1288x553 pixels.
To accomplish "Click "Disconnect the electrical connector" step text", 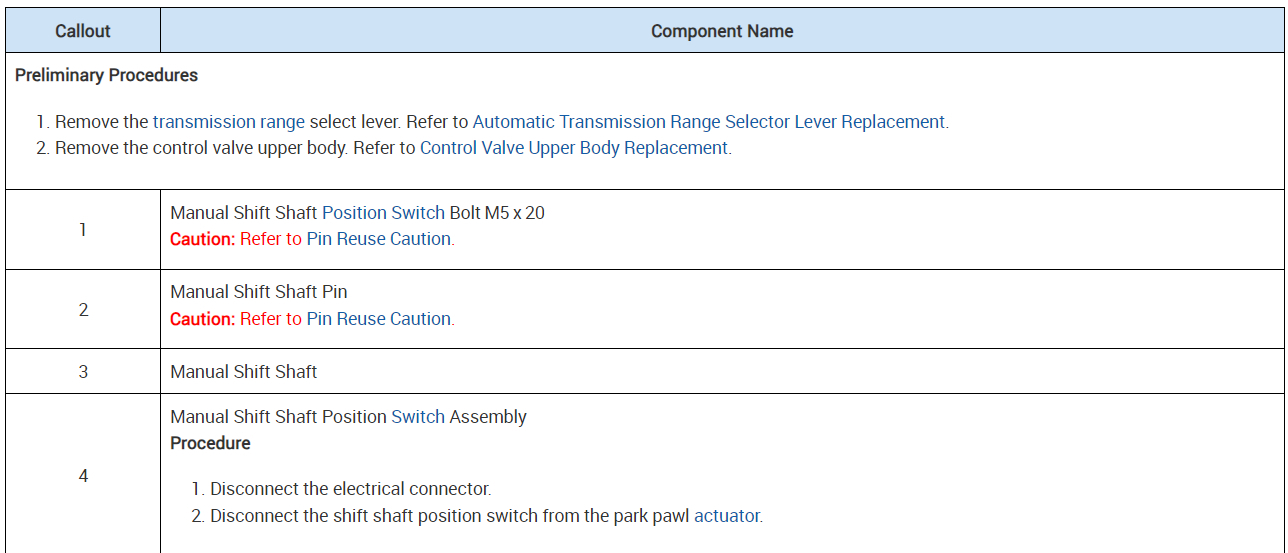I will tap(350, 489).
